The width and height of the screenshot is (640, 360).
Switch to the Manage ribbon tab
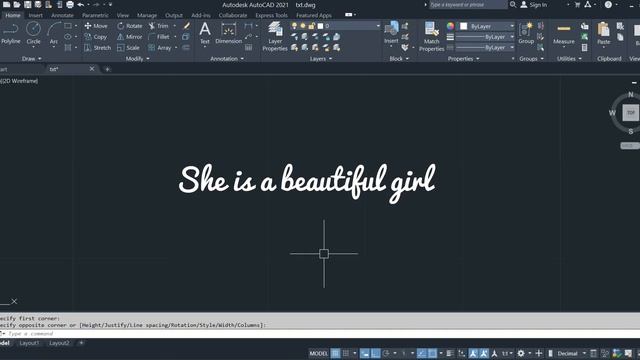pyautogui.click(x=147, y=15)
